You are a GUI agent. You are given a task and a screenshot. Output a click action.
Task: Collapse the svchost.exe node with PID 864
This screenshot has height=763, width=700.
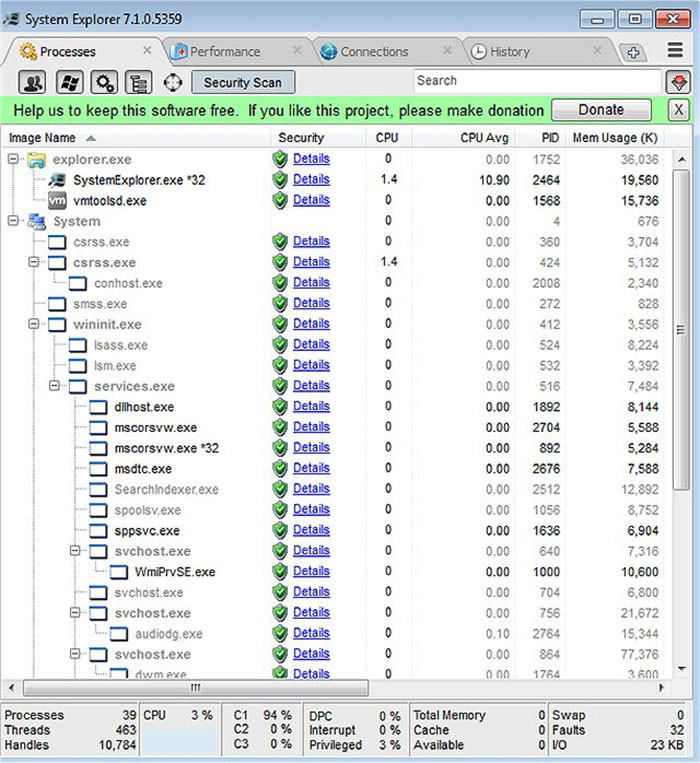pyautogui.click(x=75, y=654)
